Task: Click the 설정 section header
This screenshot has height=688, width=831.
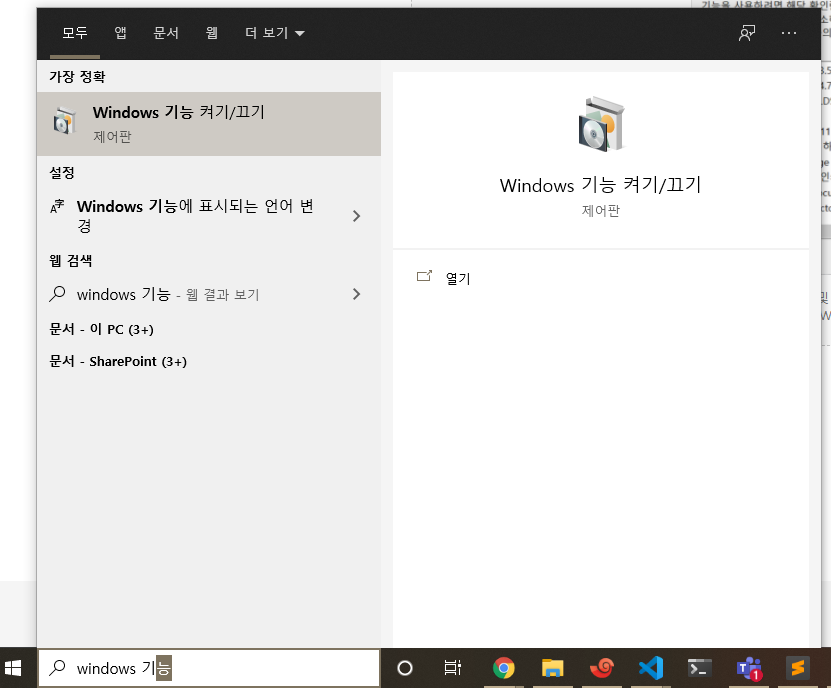Action: pyautogui.click(x=62, y=172)
